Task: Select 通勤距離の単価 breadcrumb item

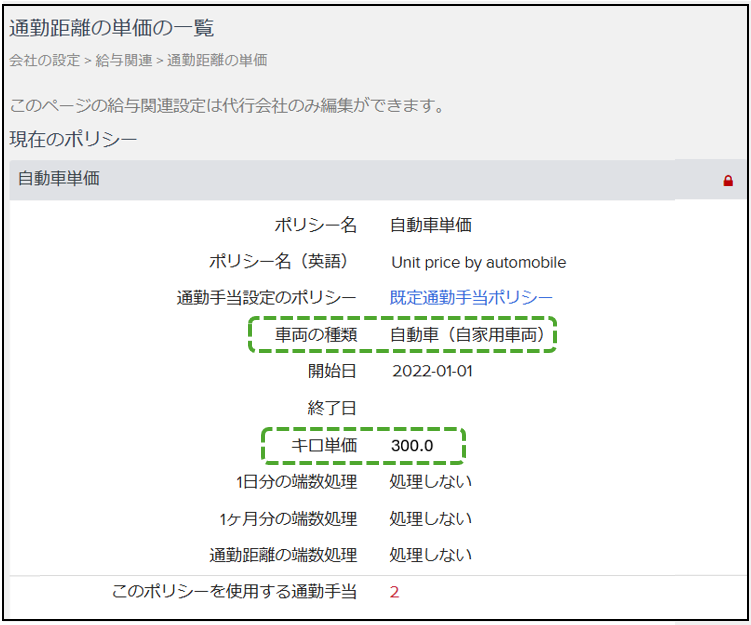Action: (217, 61)
